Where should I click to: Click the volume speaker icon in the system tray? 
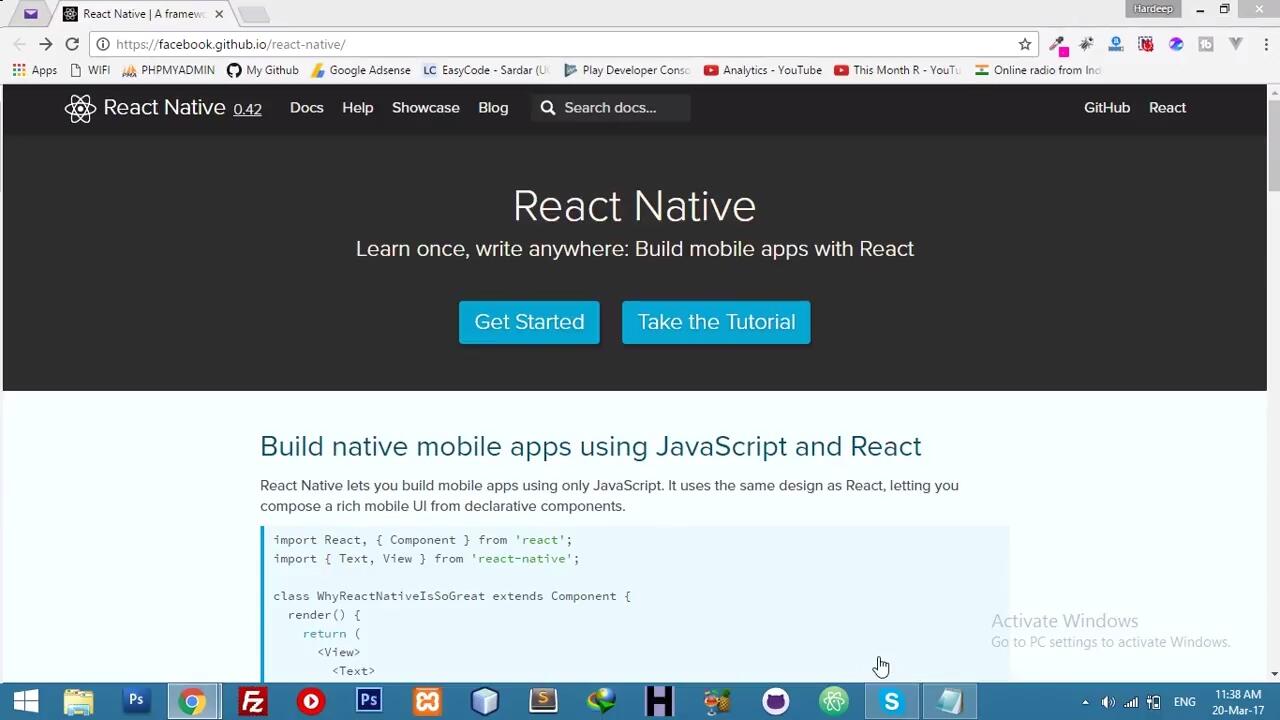1108,702
